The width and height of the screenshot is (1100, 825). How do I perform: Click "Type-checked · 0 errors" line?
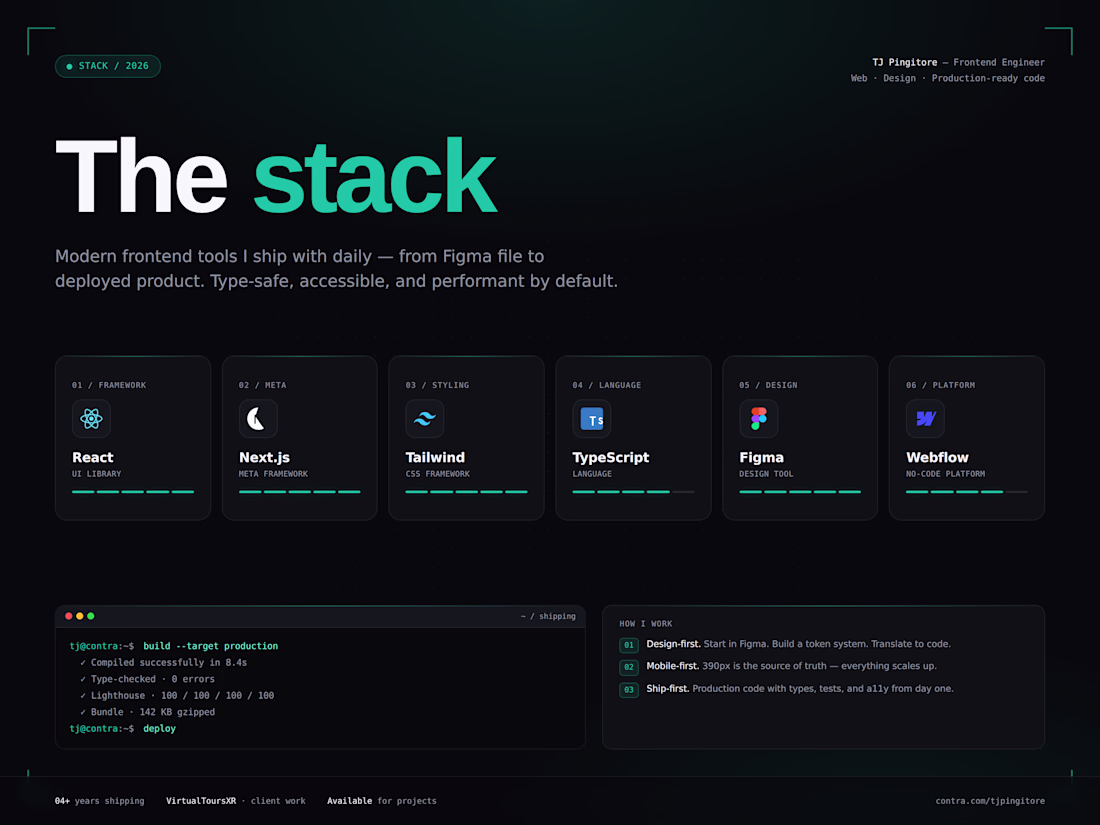[147, 679]
